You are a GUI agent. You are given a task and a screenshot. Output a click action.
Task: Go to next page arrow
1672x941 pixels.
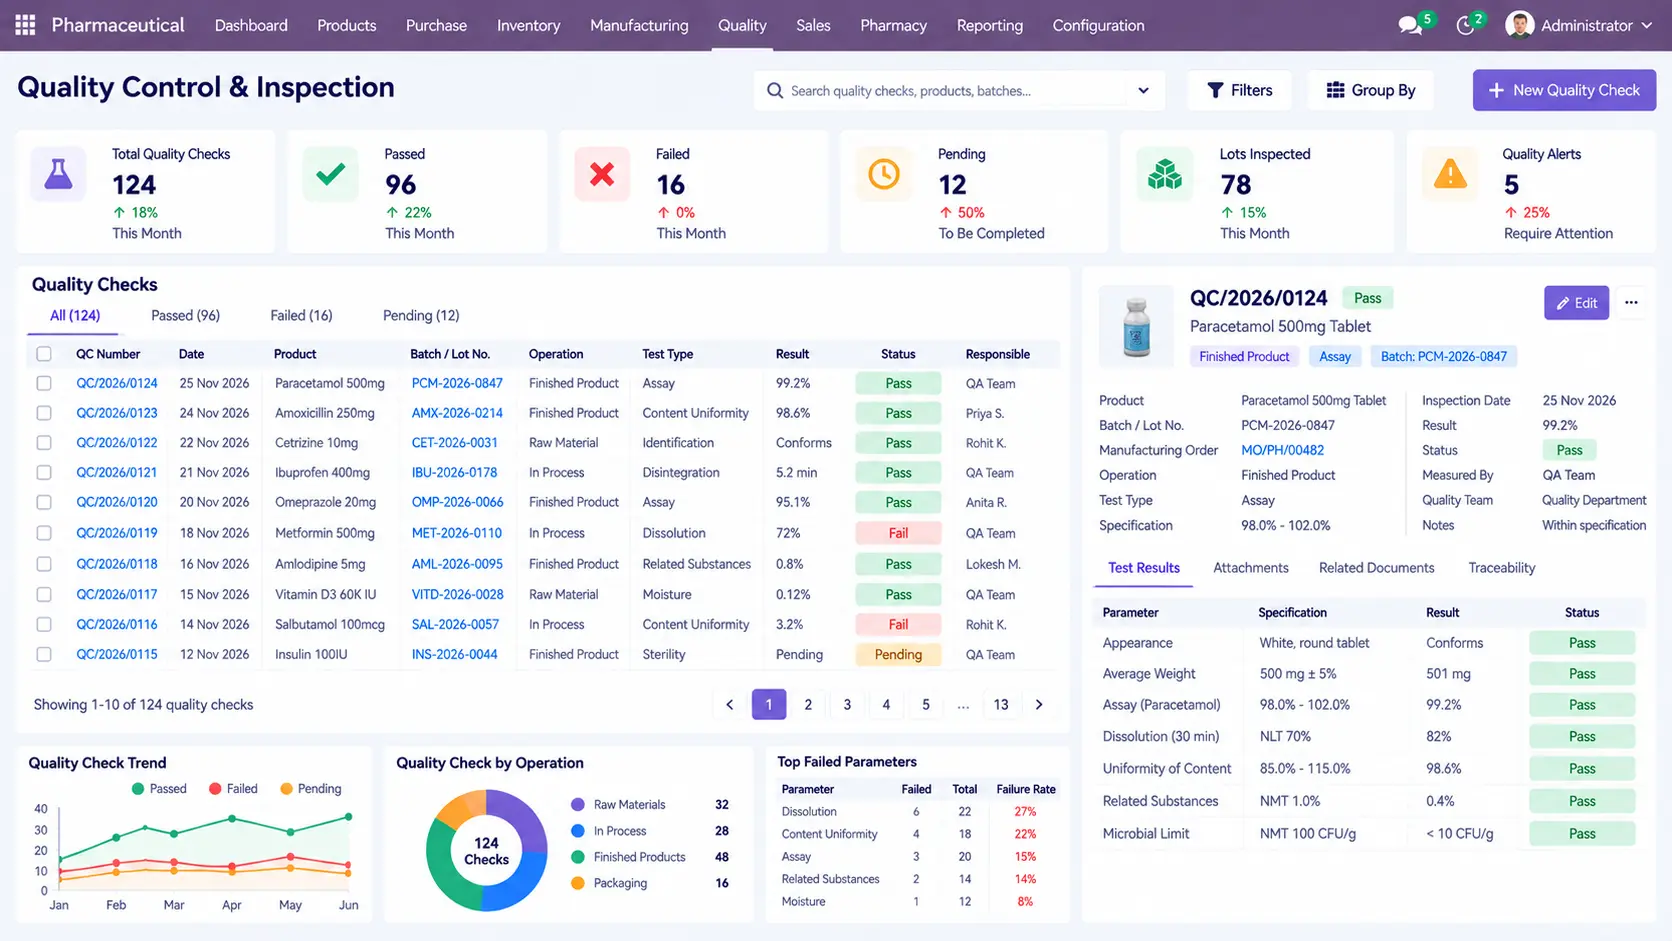coord(1039,705)
